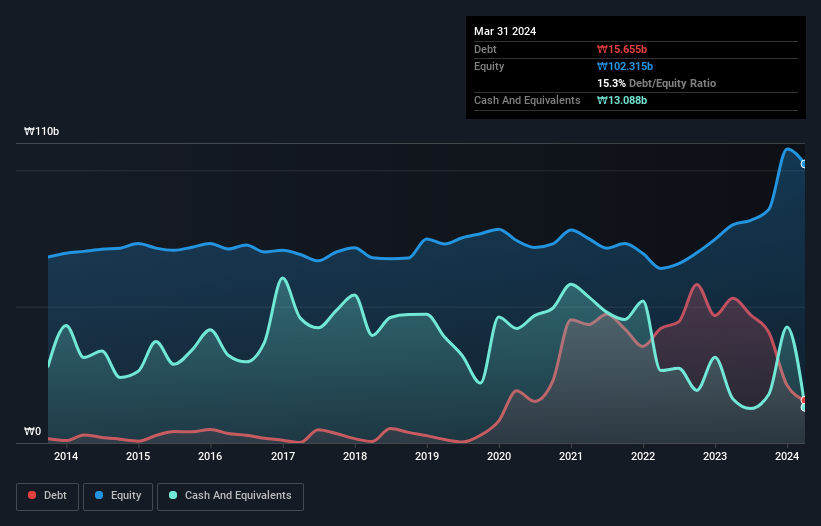
Task: Click the ₩102.315b equity value
Action: tap(625, 66)
